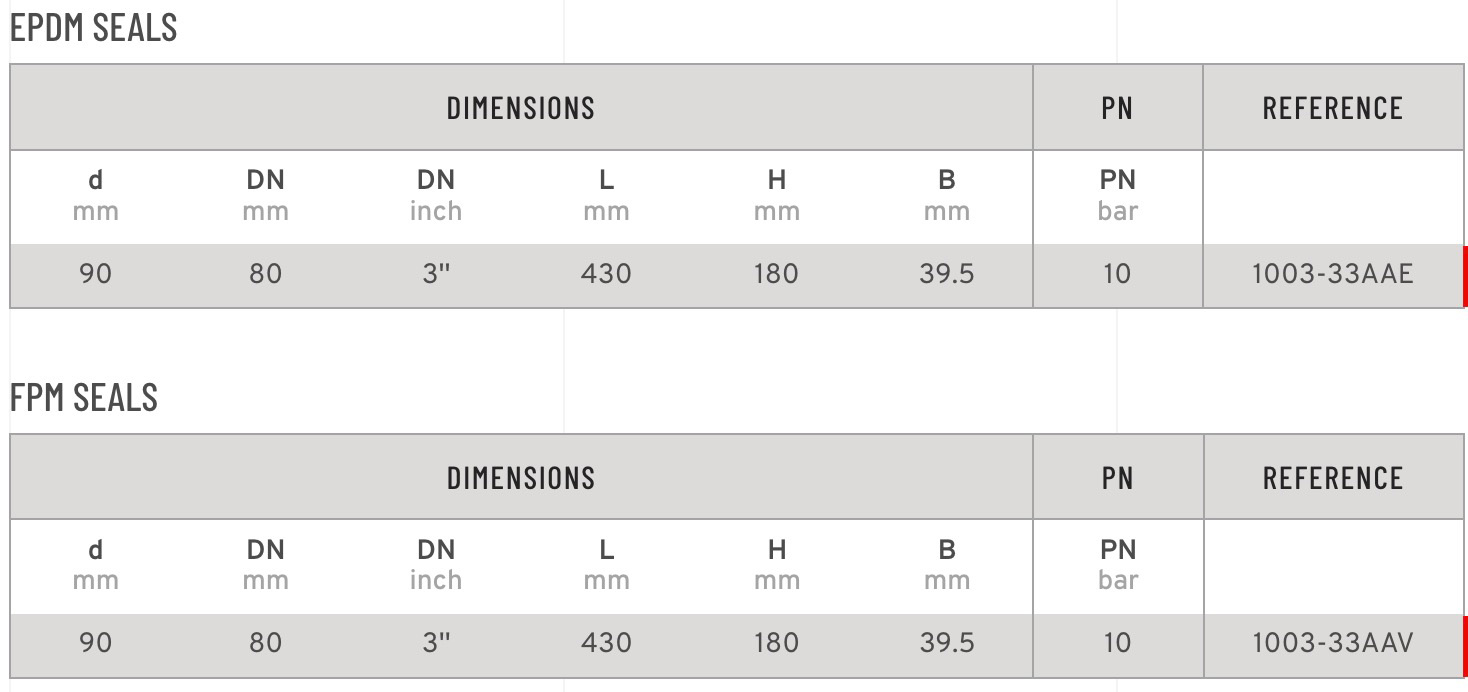Click the PN bar value 10 in EPDM row
Screen dimensions: 1468x692
1117,274
